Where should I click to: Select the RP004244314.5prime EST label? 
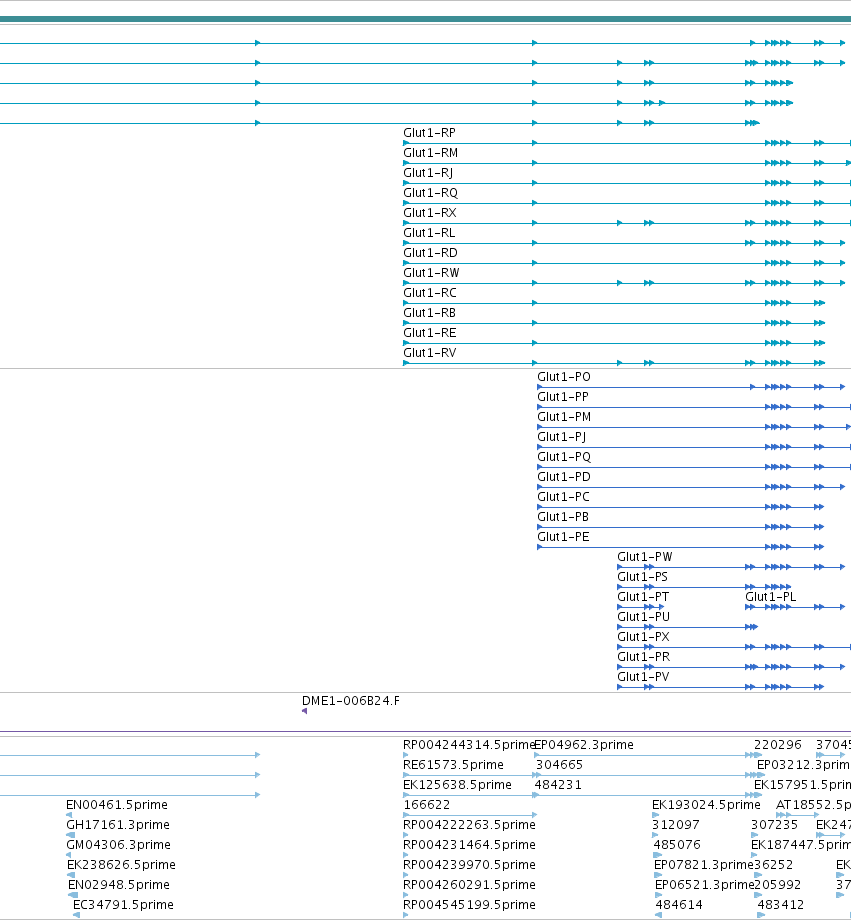click(469, 745)
